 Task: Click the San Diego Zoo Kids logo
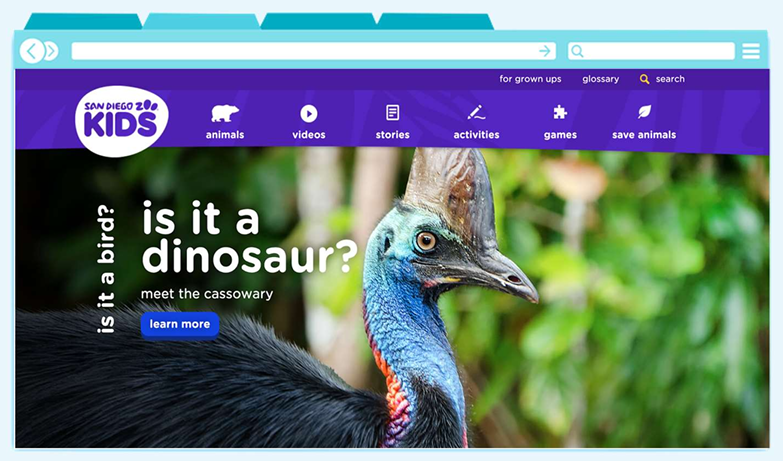(x=121, y=121)
